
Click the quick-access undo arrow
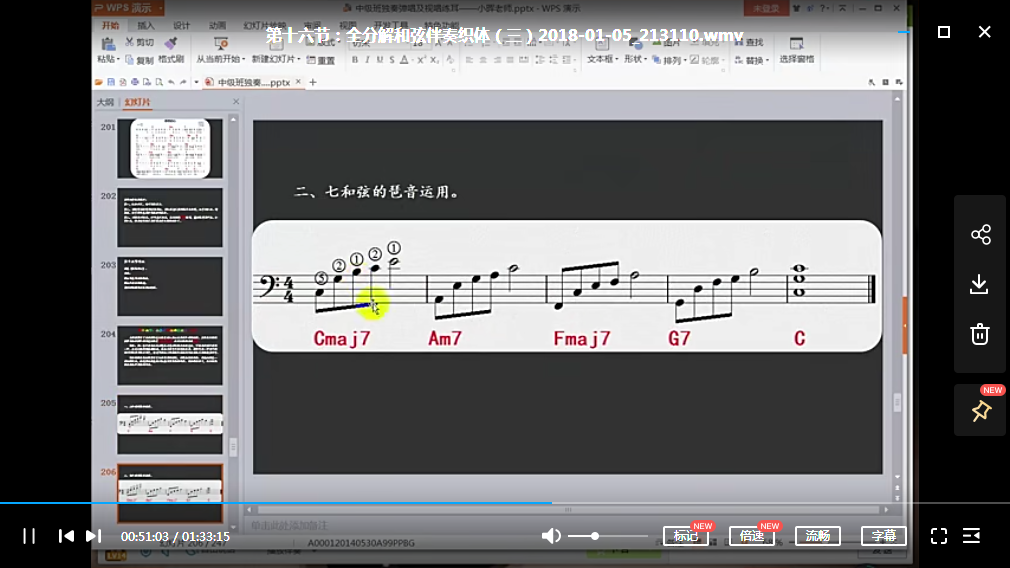[x=171, y=82]
